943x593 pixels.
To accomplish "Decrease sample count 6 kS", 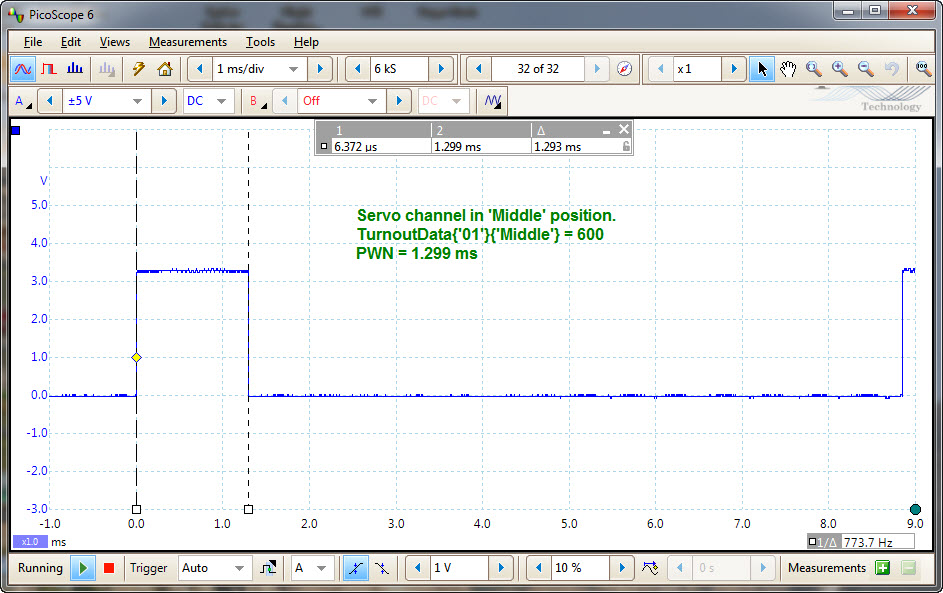I will 358,69.
